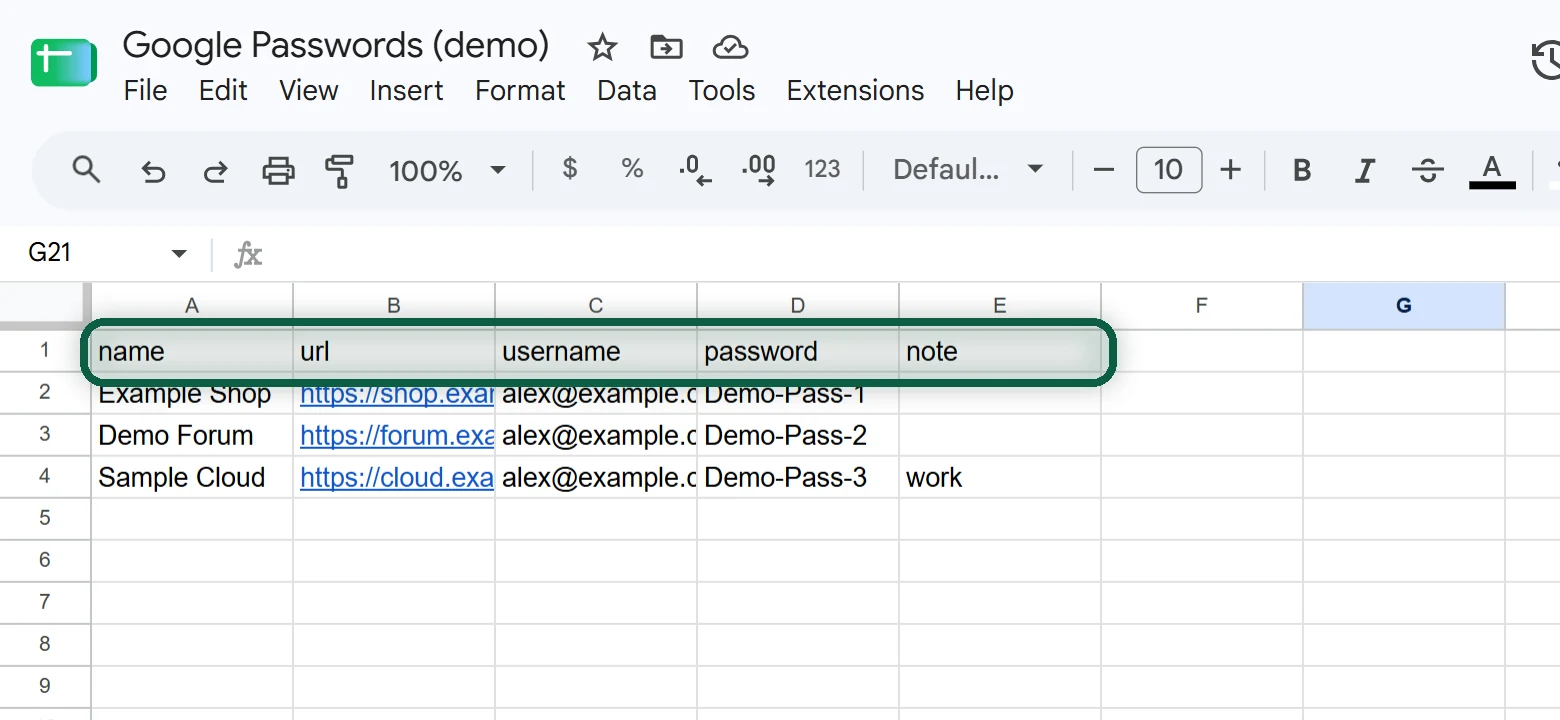1560x720 pixels.
Task: Open the Format menu
Action: (520, 90)
